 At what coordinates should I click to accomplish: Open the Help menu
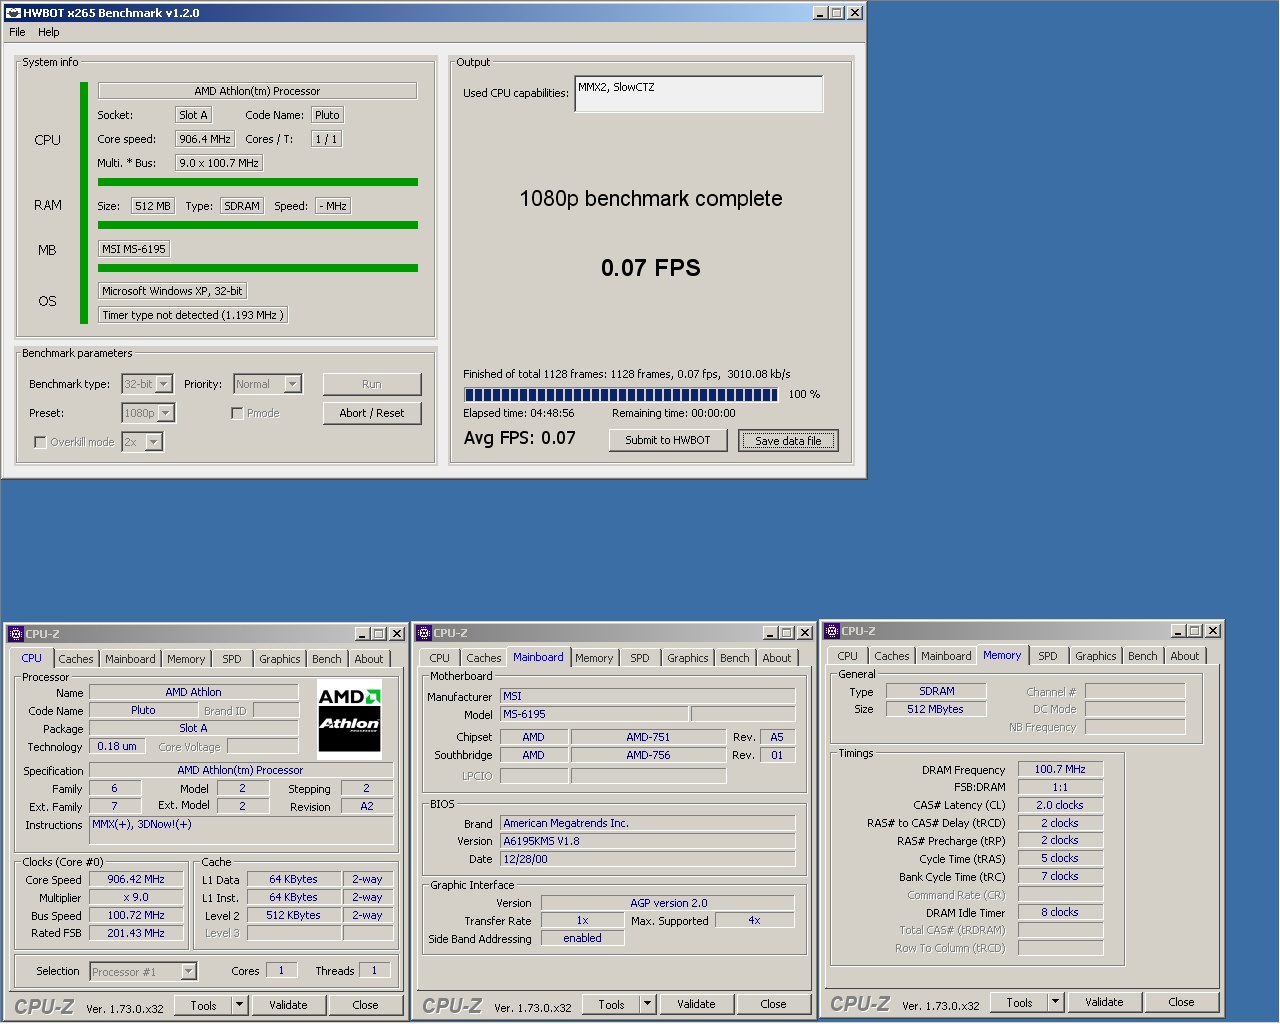(49, 32)
